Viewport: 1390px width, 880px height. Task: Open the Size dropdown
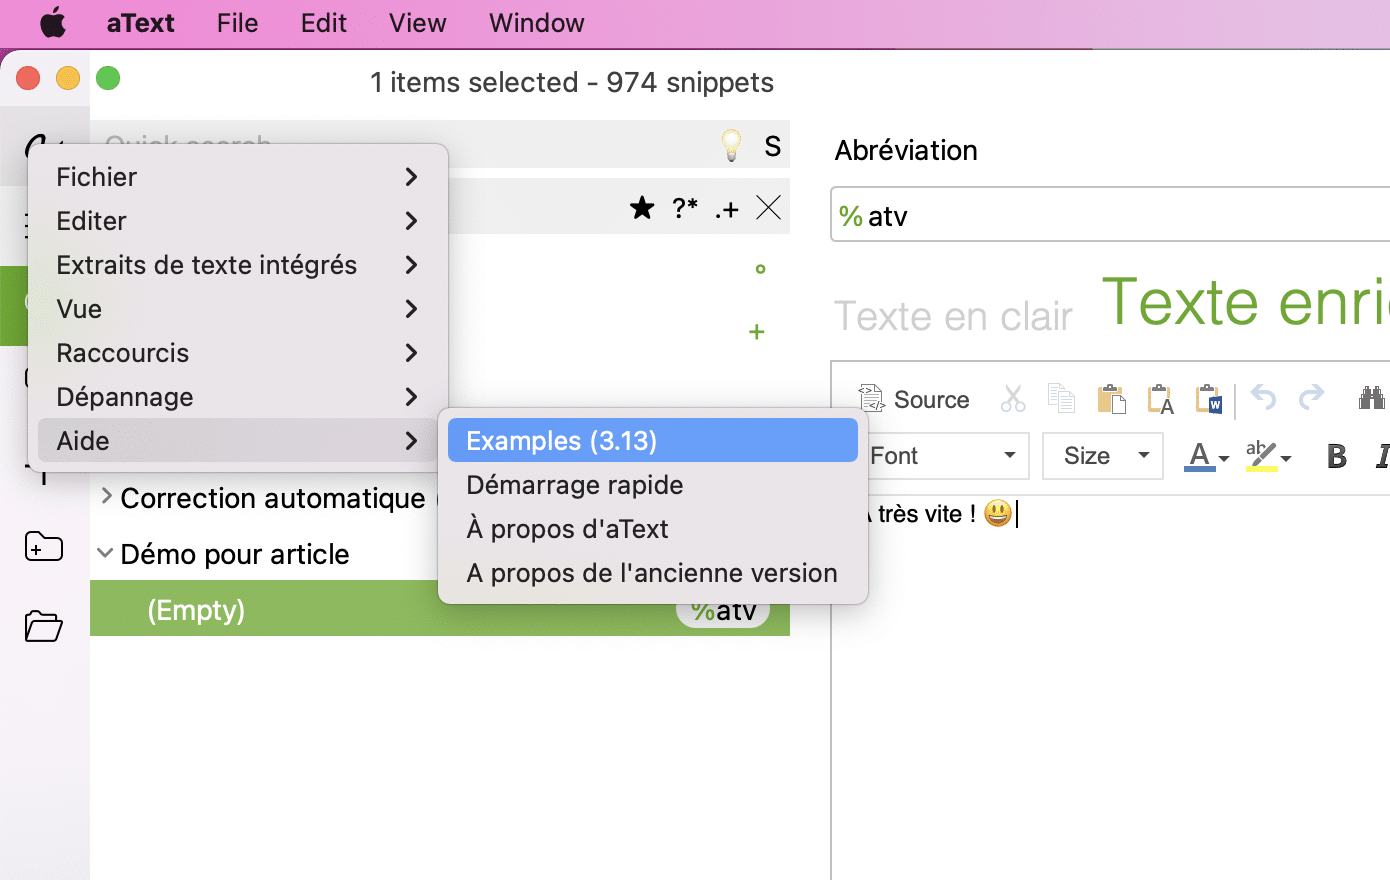[1102, 456]
